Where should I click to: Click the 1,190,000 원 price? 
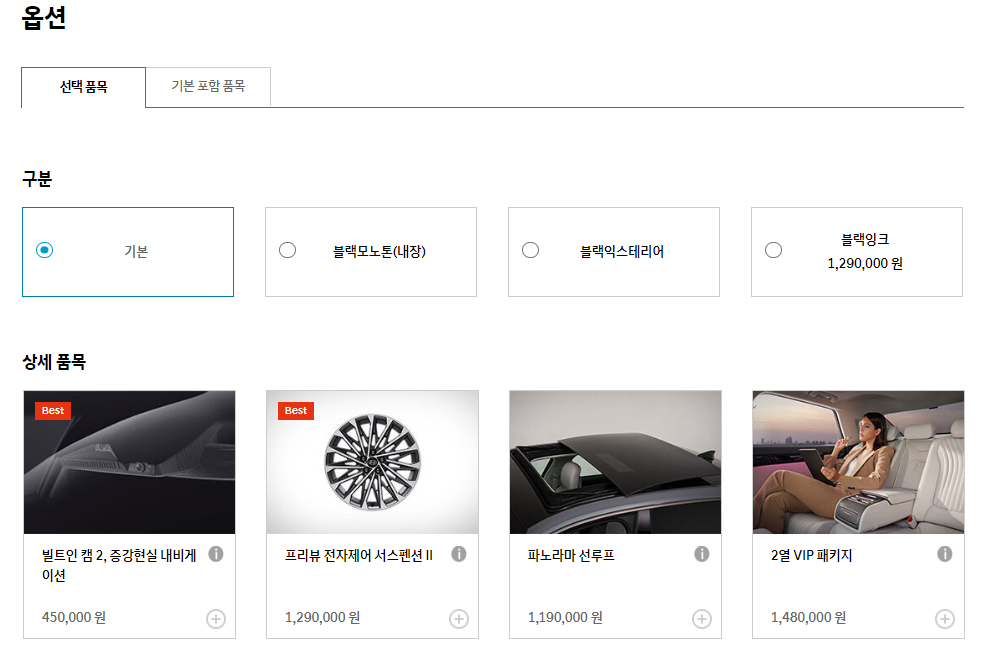(x=565, y=617)
